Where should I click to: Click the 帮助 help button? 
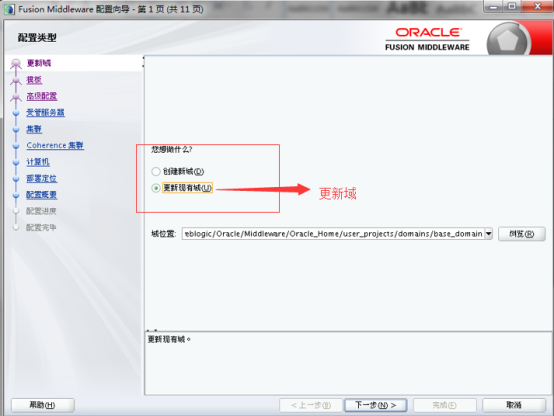tap(43, 405)
